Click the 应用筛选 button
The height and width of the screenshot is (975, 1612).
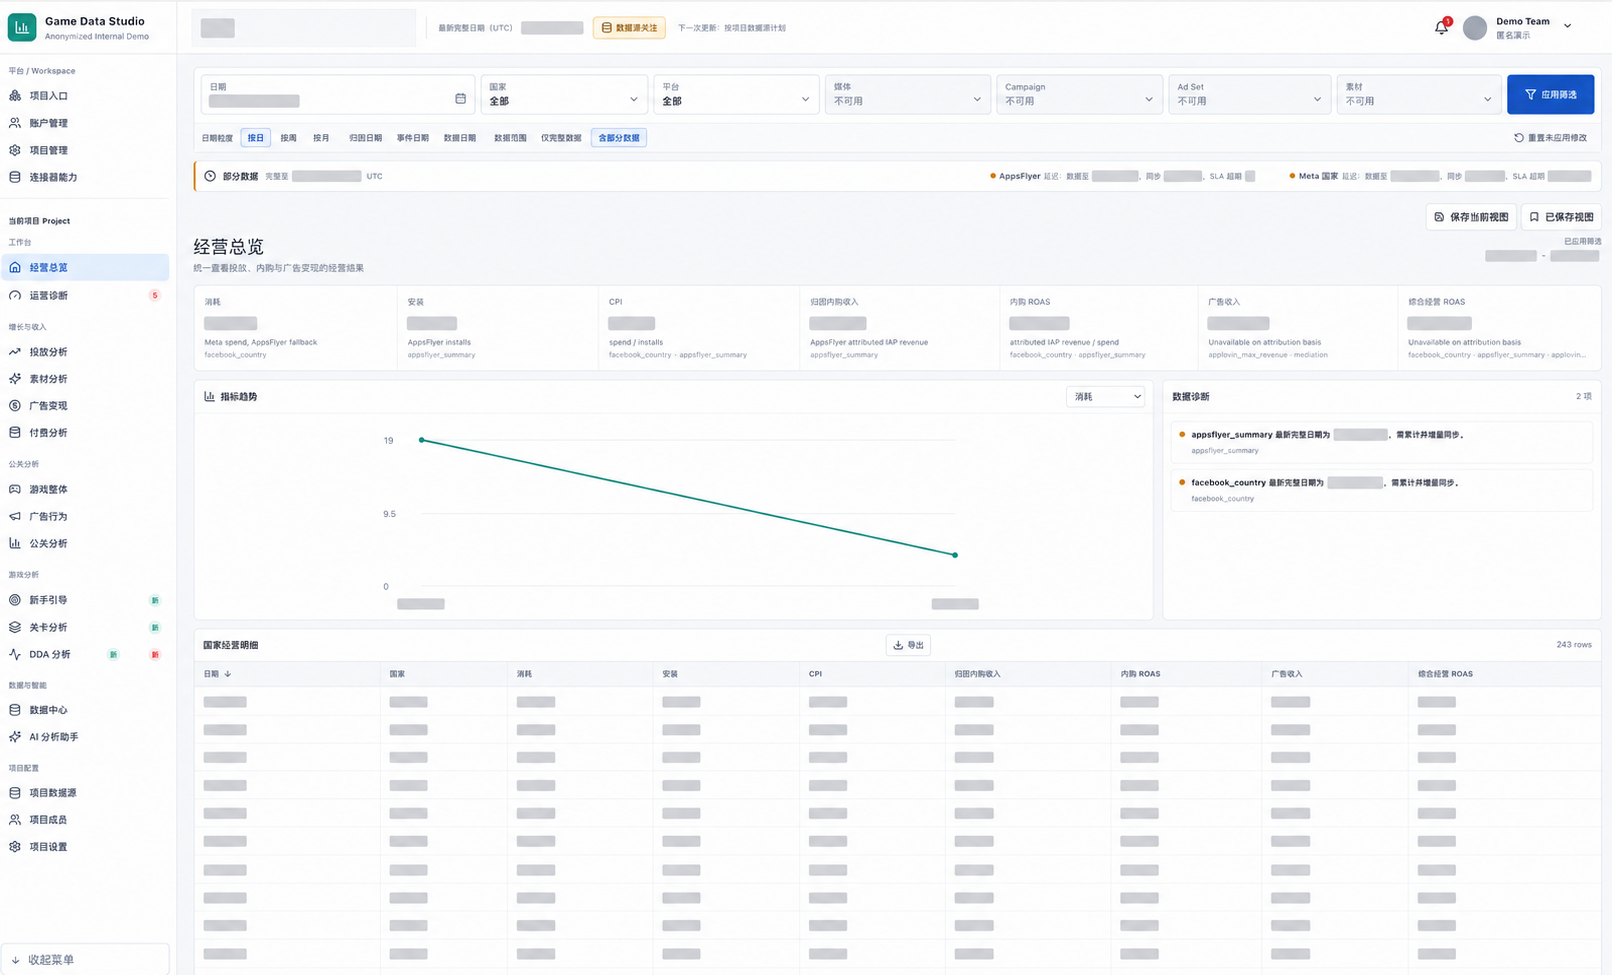pos(1550,95)
